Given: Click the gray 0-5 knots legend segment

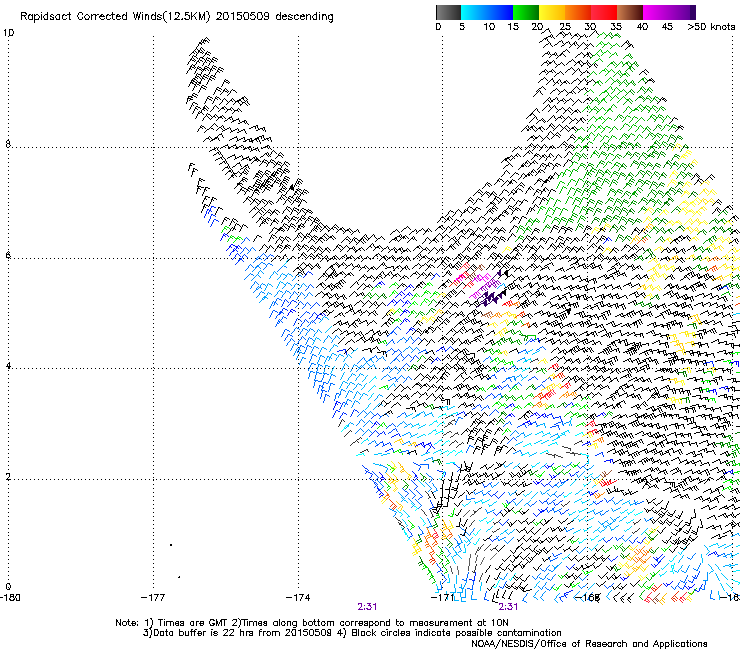Looking at the screenshot, I should click(448, 12).
